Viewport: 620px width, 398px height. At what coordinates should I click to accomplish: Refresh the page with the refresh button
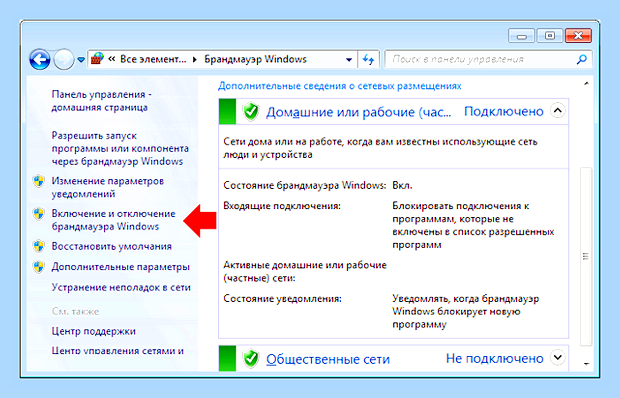(x=369, y=60)
